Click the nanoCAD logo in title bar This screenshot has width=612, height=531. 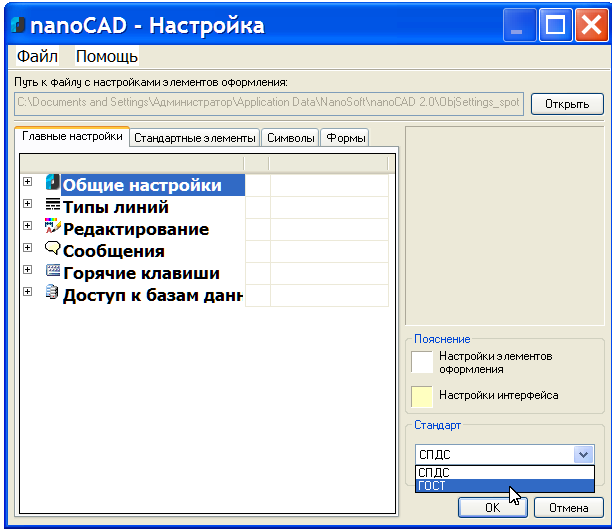click(x=18, y=25)
